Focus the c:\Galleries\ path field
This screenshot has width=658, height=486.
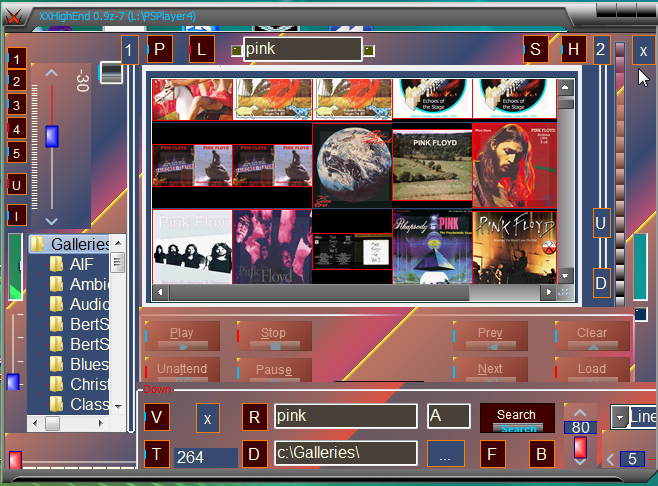[x=346, y=453]
